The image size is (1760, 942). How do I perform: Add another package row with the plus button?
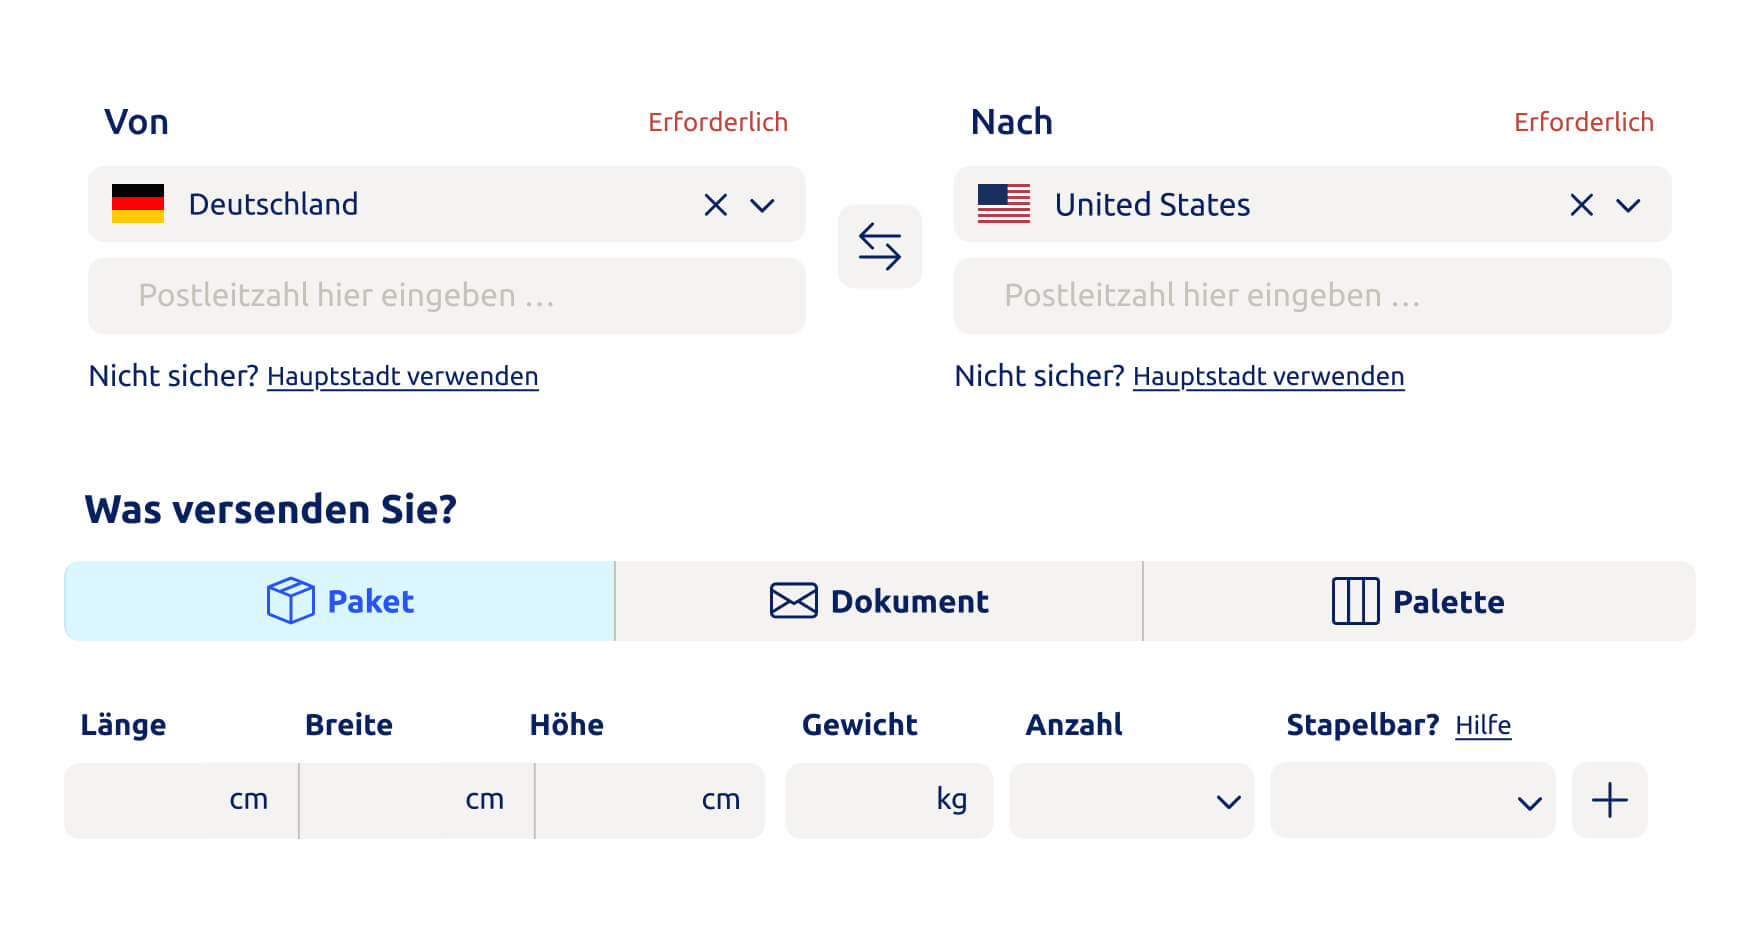click(x=1609, y=799)
